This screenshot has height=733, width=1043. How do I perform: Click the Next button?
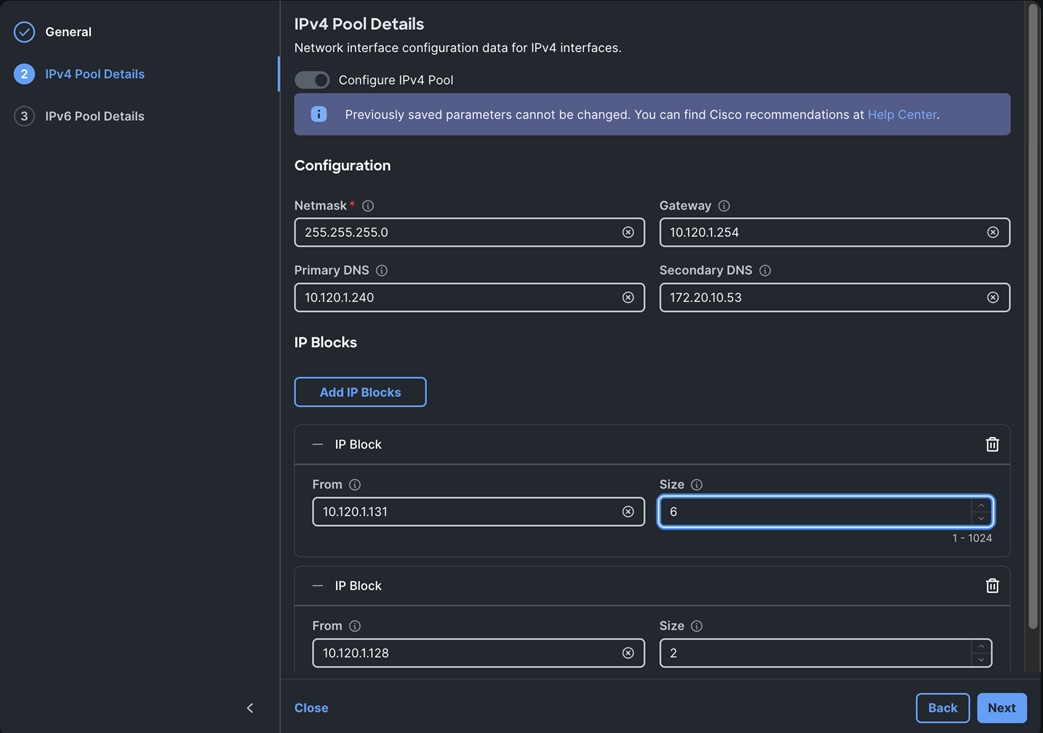(x=1002, y=708)
